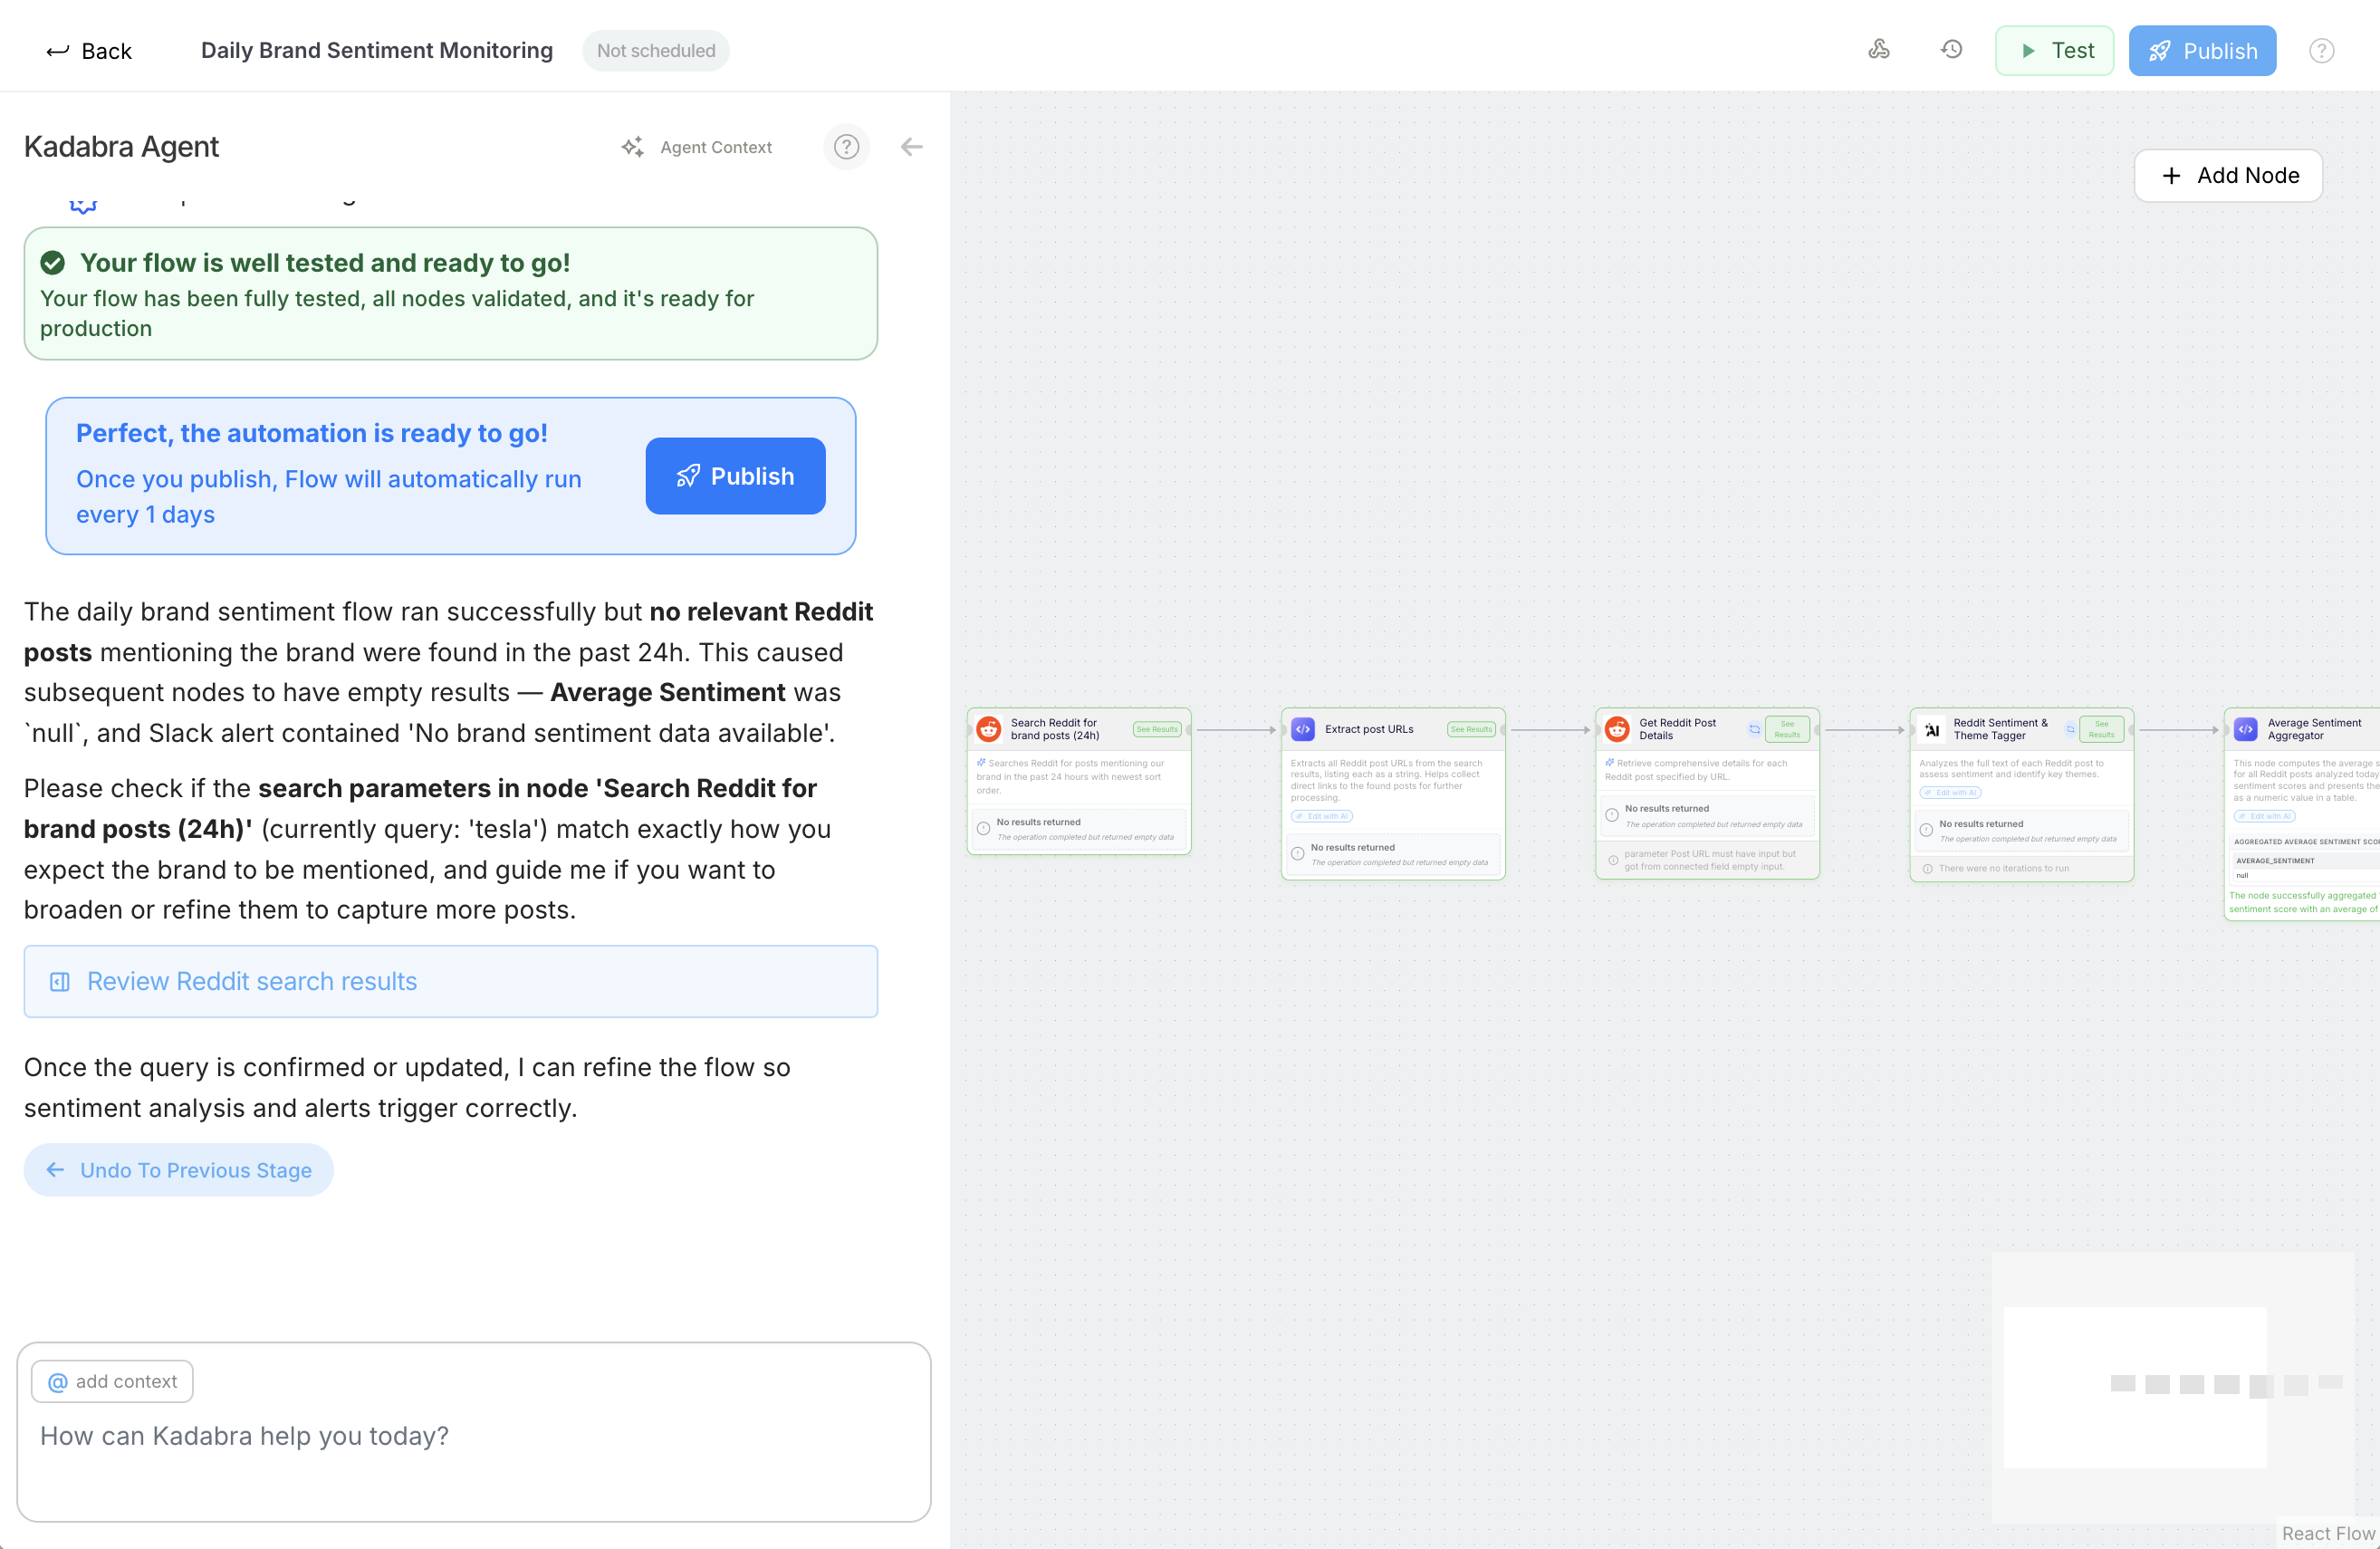Collapse the Kadabra Agent panel arrow
This screenshot has height=1549, width=2380.
(x=911, y=147)
